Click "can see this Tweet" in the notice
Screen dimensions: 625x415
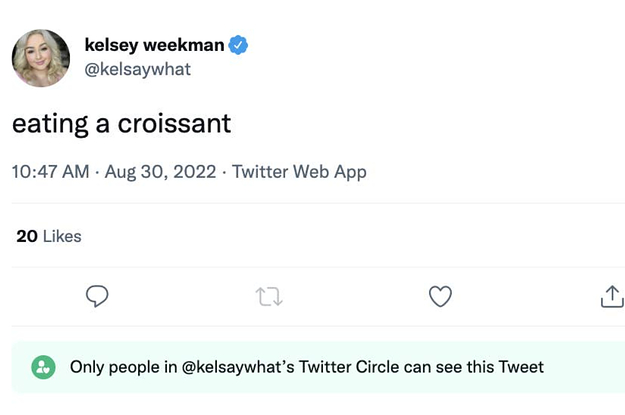point(478,367)
